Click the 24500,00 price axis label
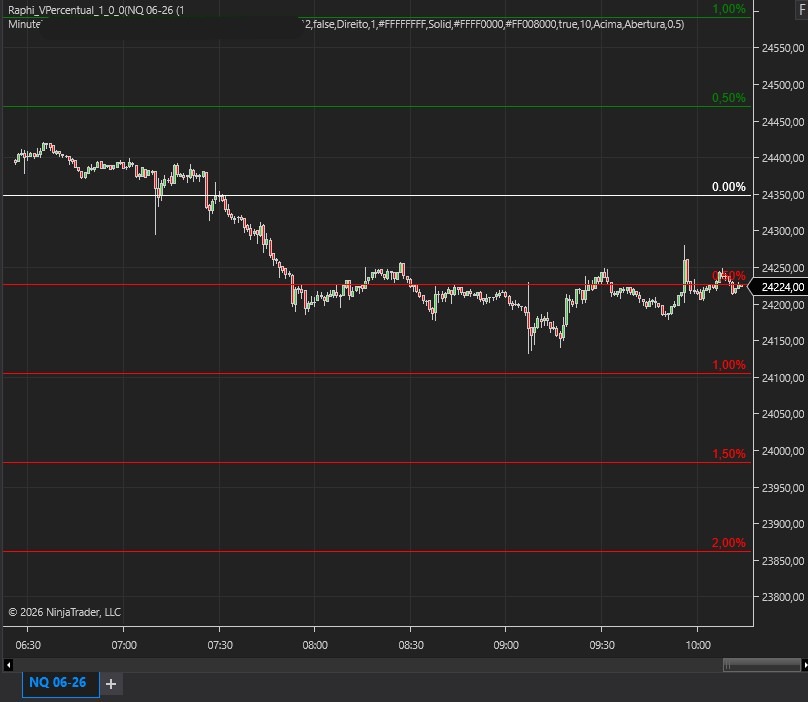Image resolution: width=808 pixels, height=702 pixels. [783, 85]
